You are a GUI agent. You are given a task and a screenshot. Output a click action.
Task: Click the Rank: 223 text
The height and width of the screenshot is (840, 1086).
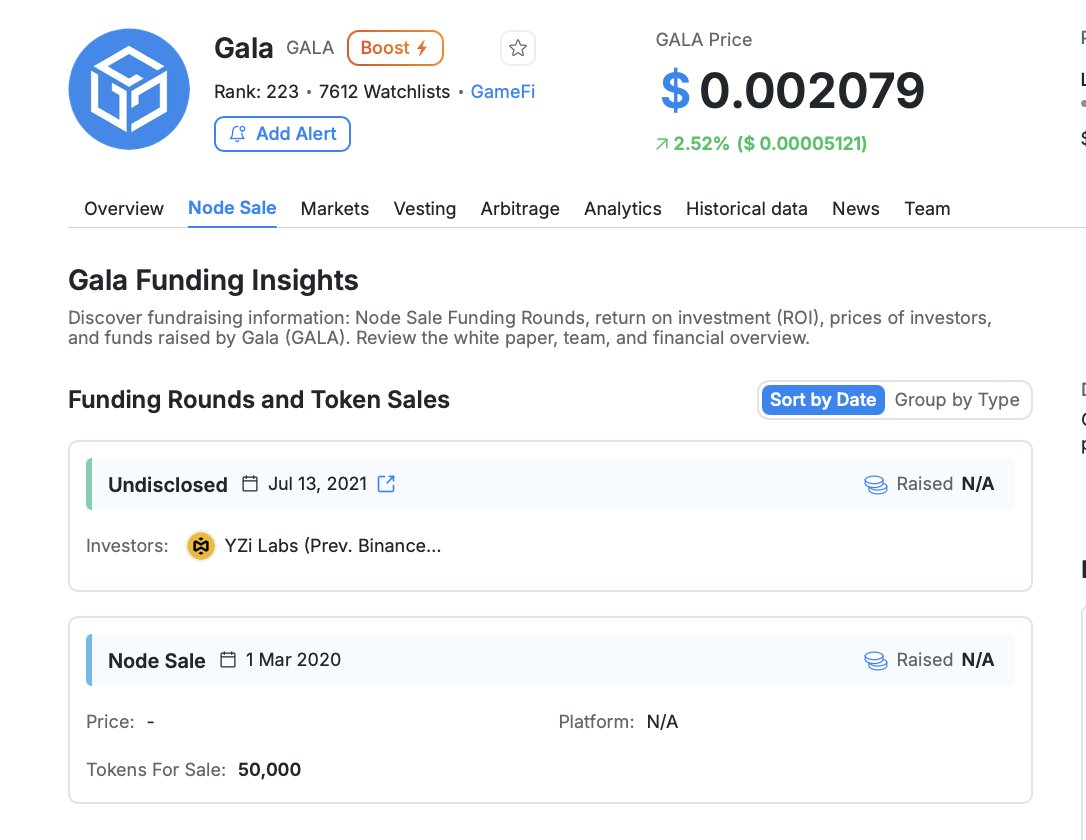256,91
